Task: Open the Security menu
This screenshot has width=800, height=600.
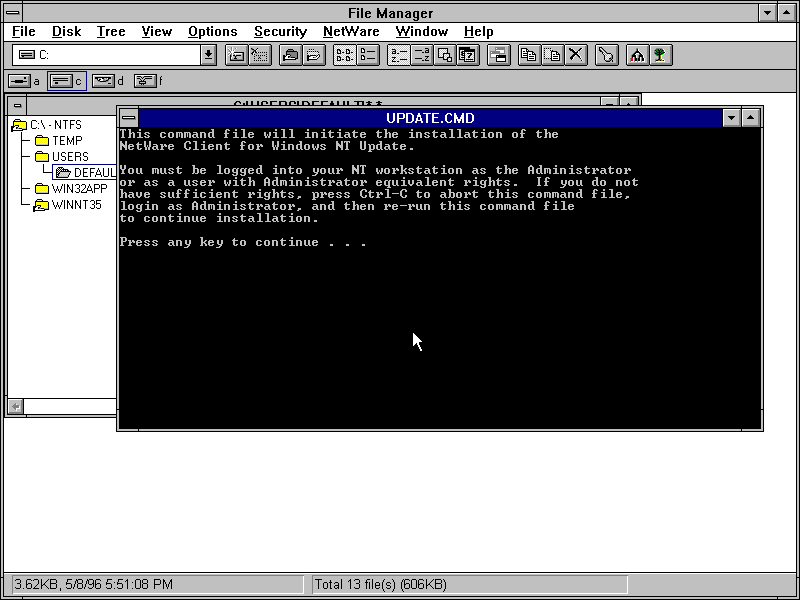Action: click(281, 32)
